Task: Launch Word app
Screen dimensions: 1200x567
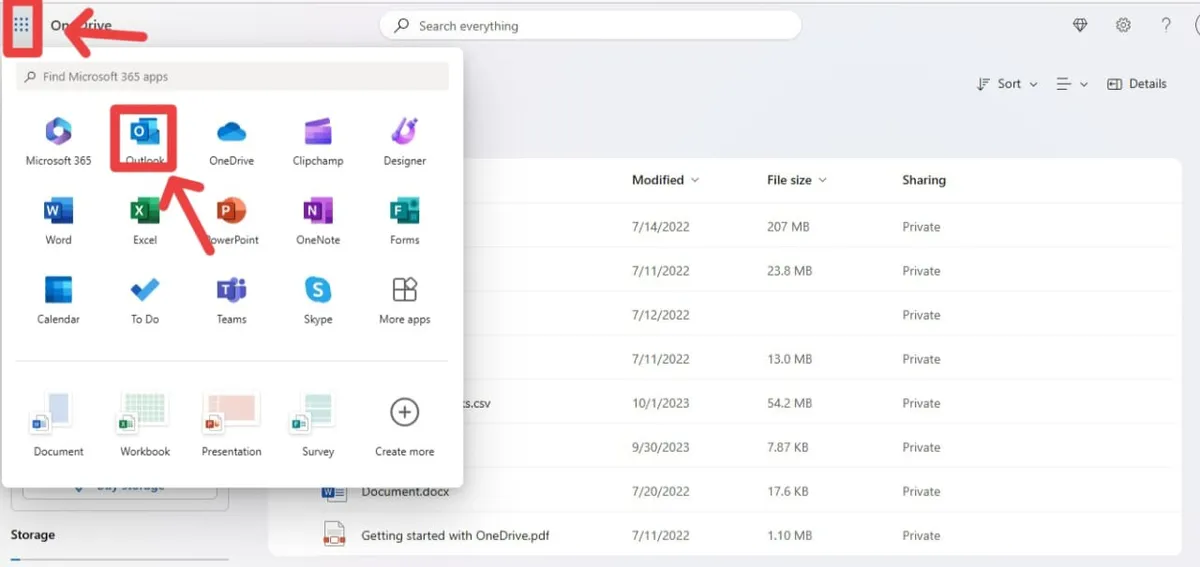Action: (x=58, y=220)
